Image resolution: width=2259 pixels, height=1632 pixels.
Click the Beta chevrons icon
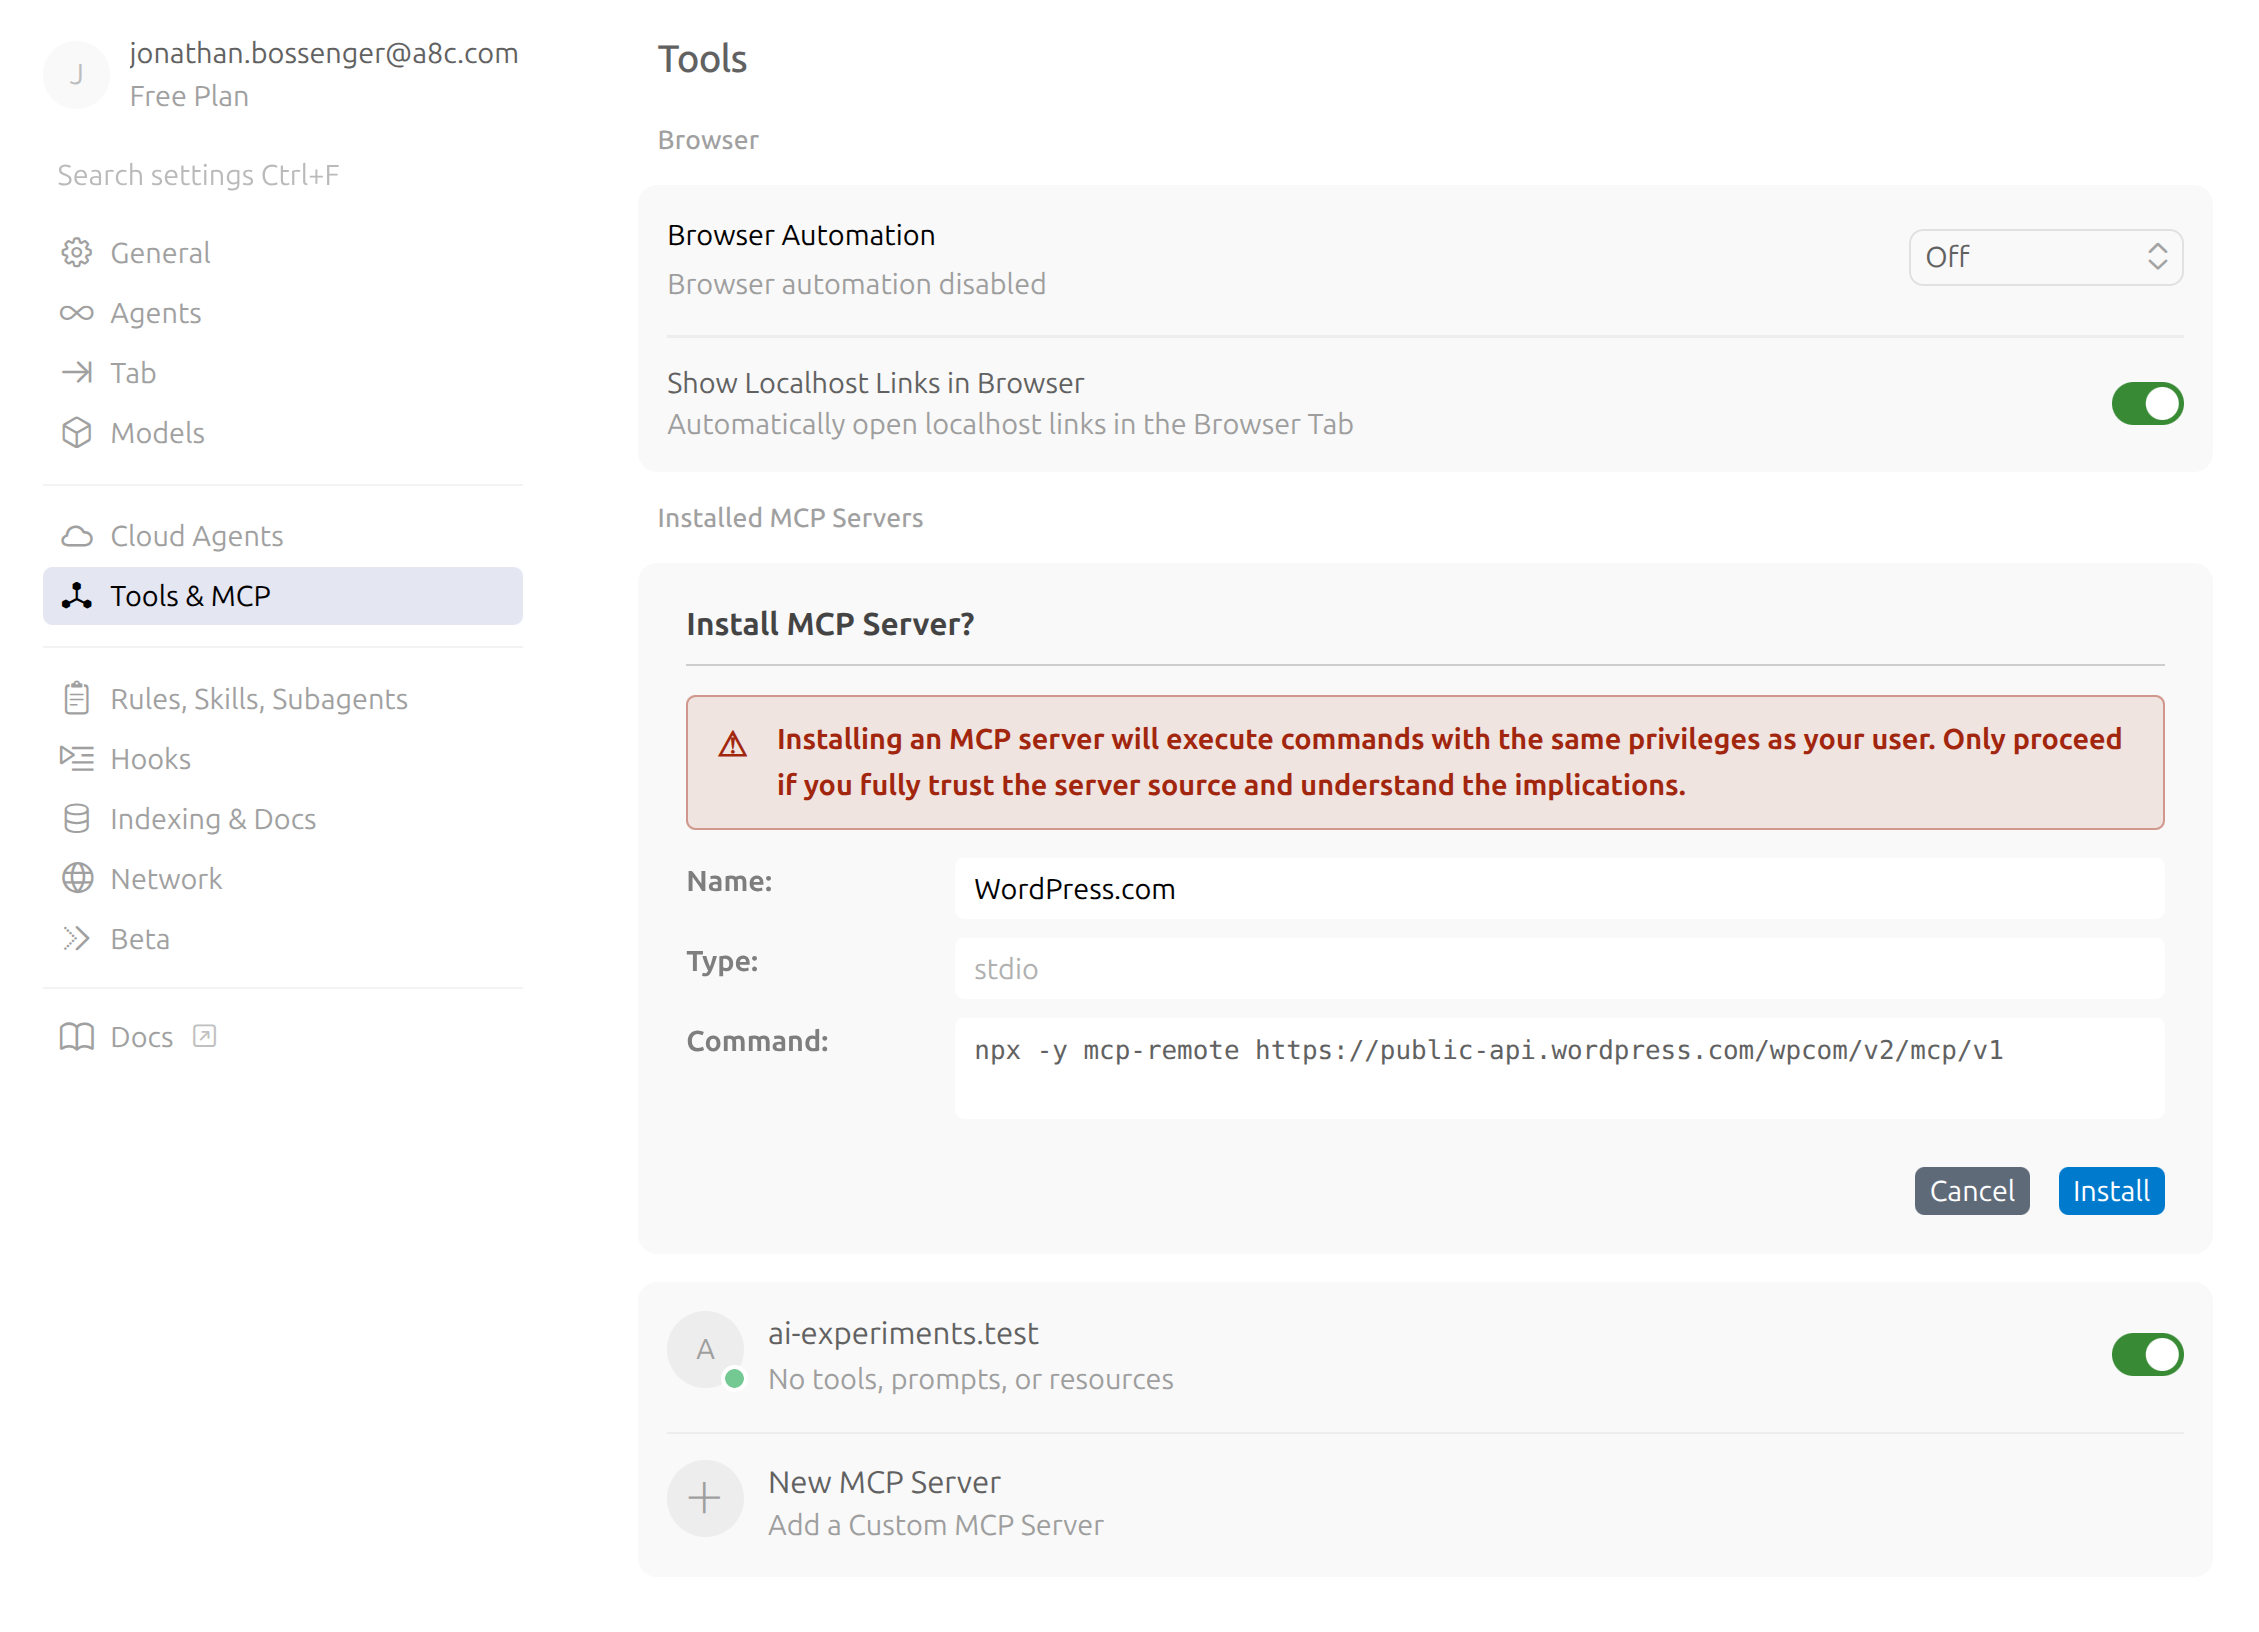(x=76, y=938)
